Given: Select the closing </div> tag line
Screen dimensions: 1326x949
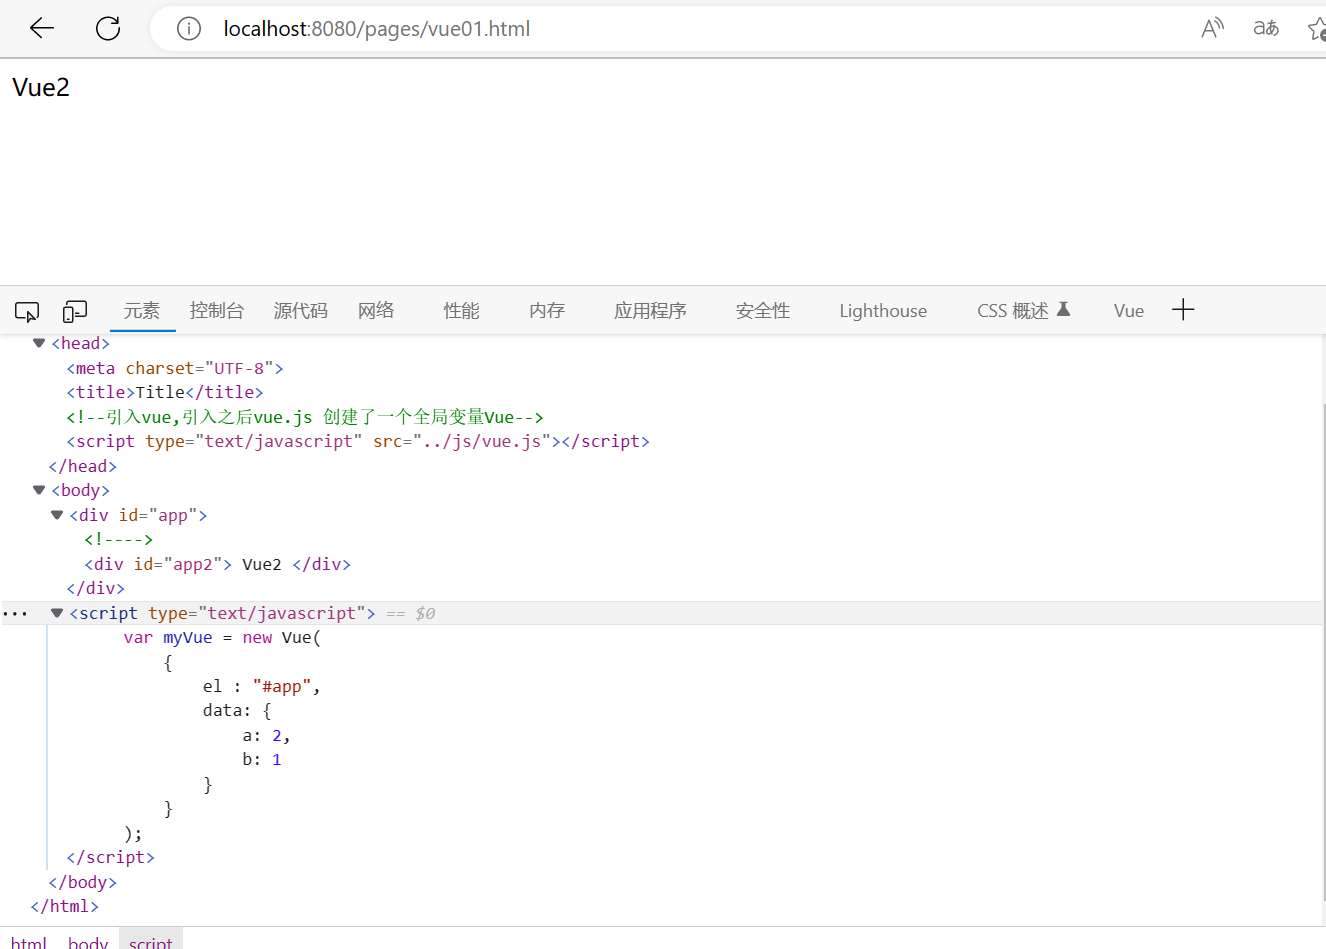Looking at the screenshot, I should click(x=96, y=588).
